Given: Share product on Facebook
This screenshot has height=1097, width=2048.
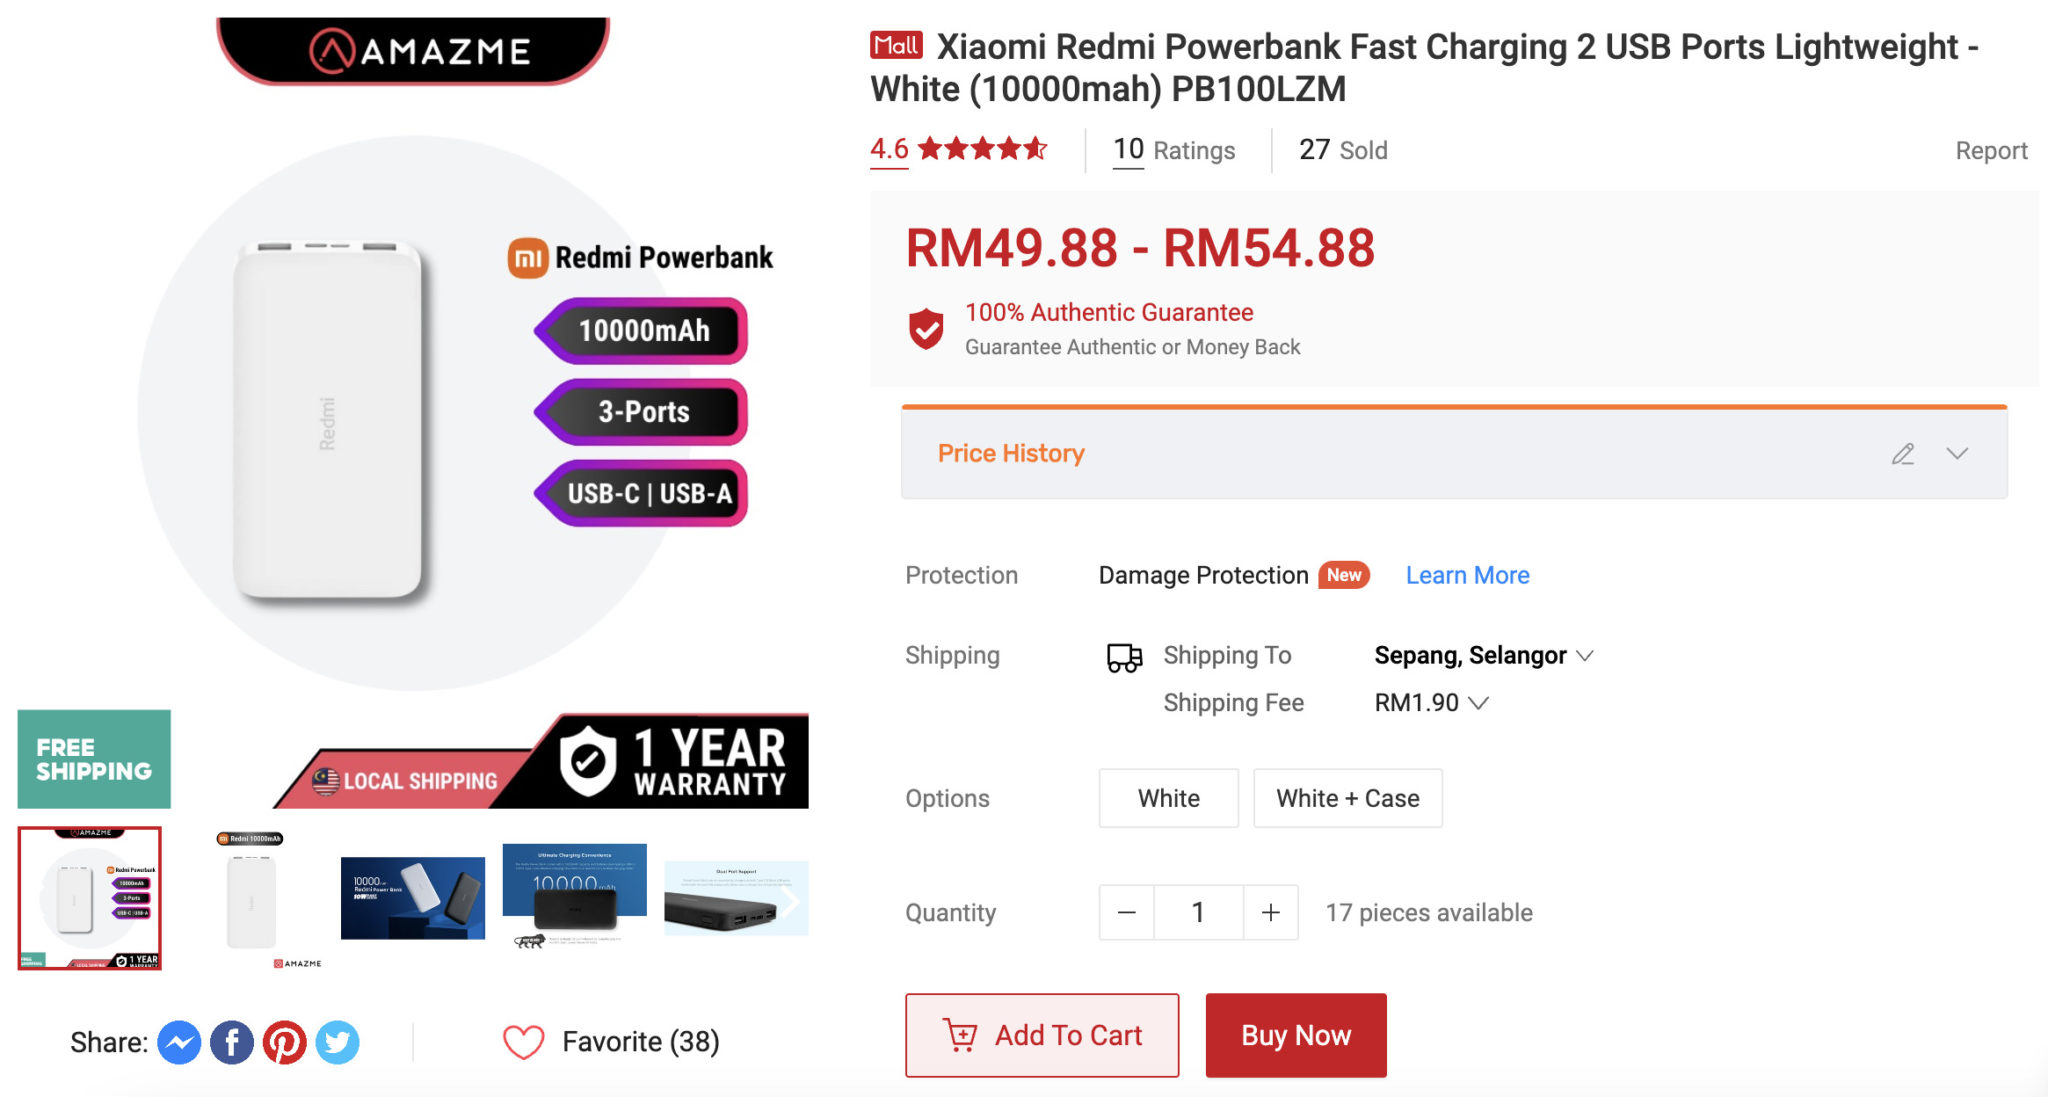Looking at the screenshot, I should tap(232, 1043).
